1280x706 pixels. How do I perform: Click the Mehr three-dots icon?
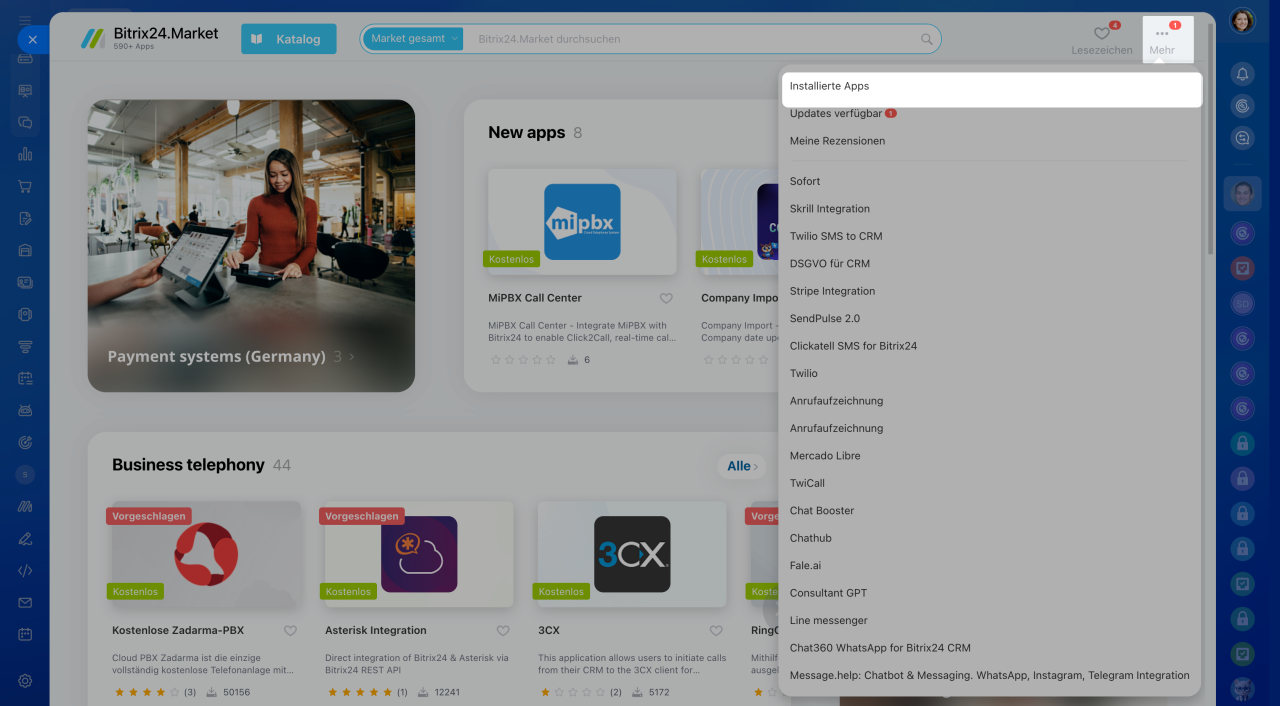point(1162,34)
